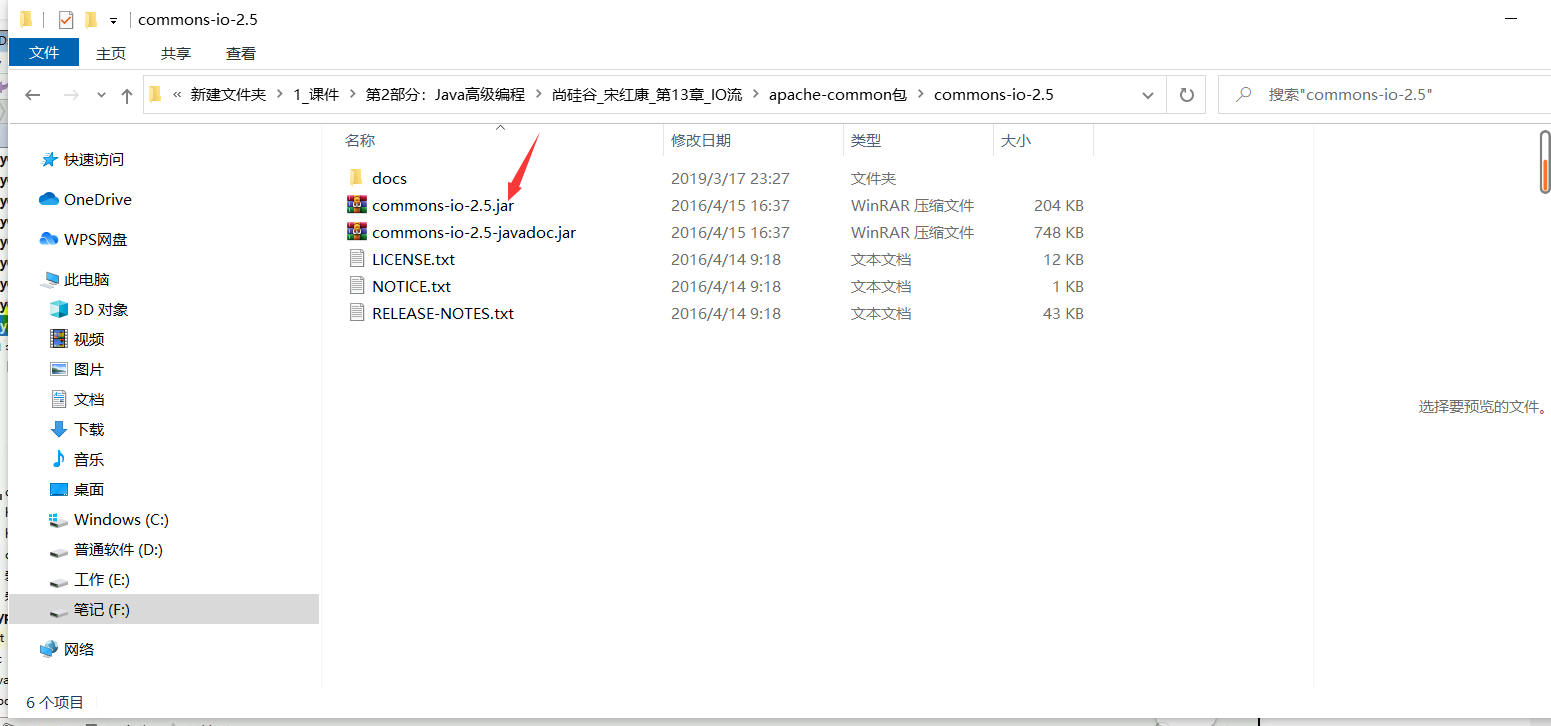Expand chevron after 新建文件夹 breadcrumb
Image resolution: width=1551 pixels, height=726 pixels.
[279, 95]
